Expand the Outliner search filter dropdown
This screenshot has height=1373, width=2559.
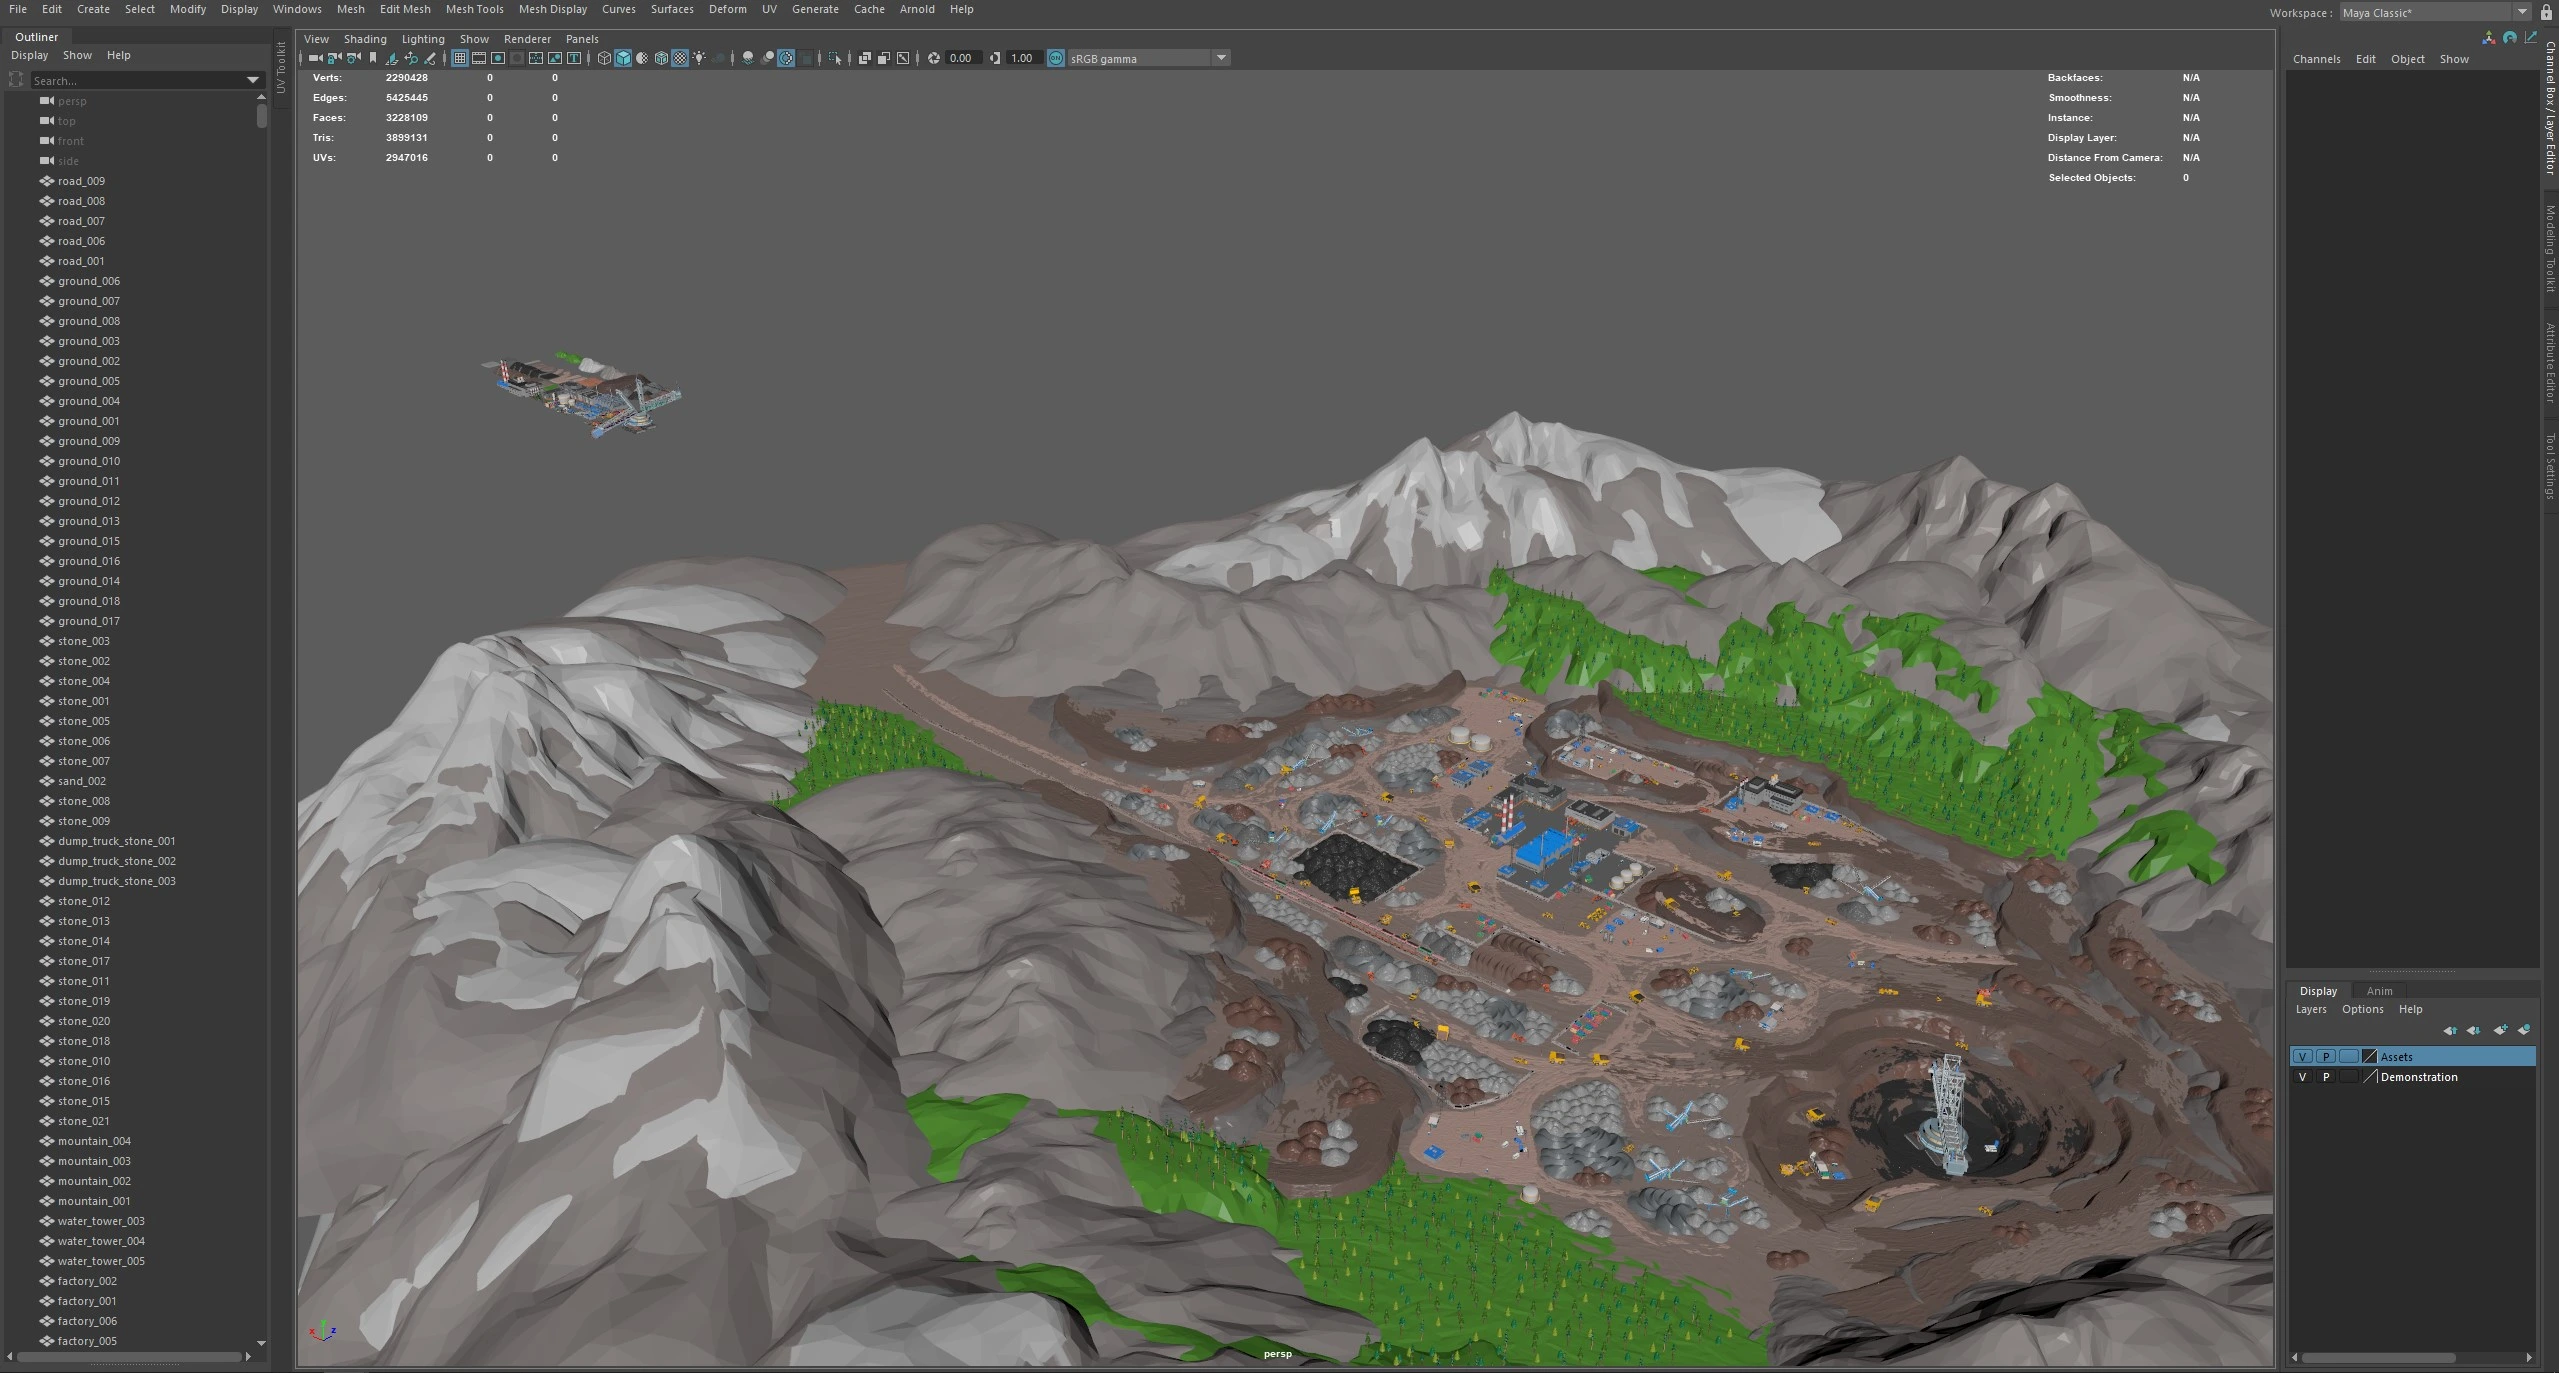coord(252,80)
